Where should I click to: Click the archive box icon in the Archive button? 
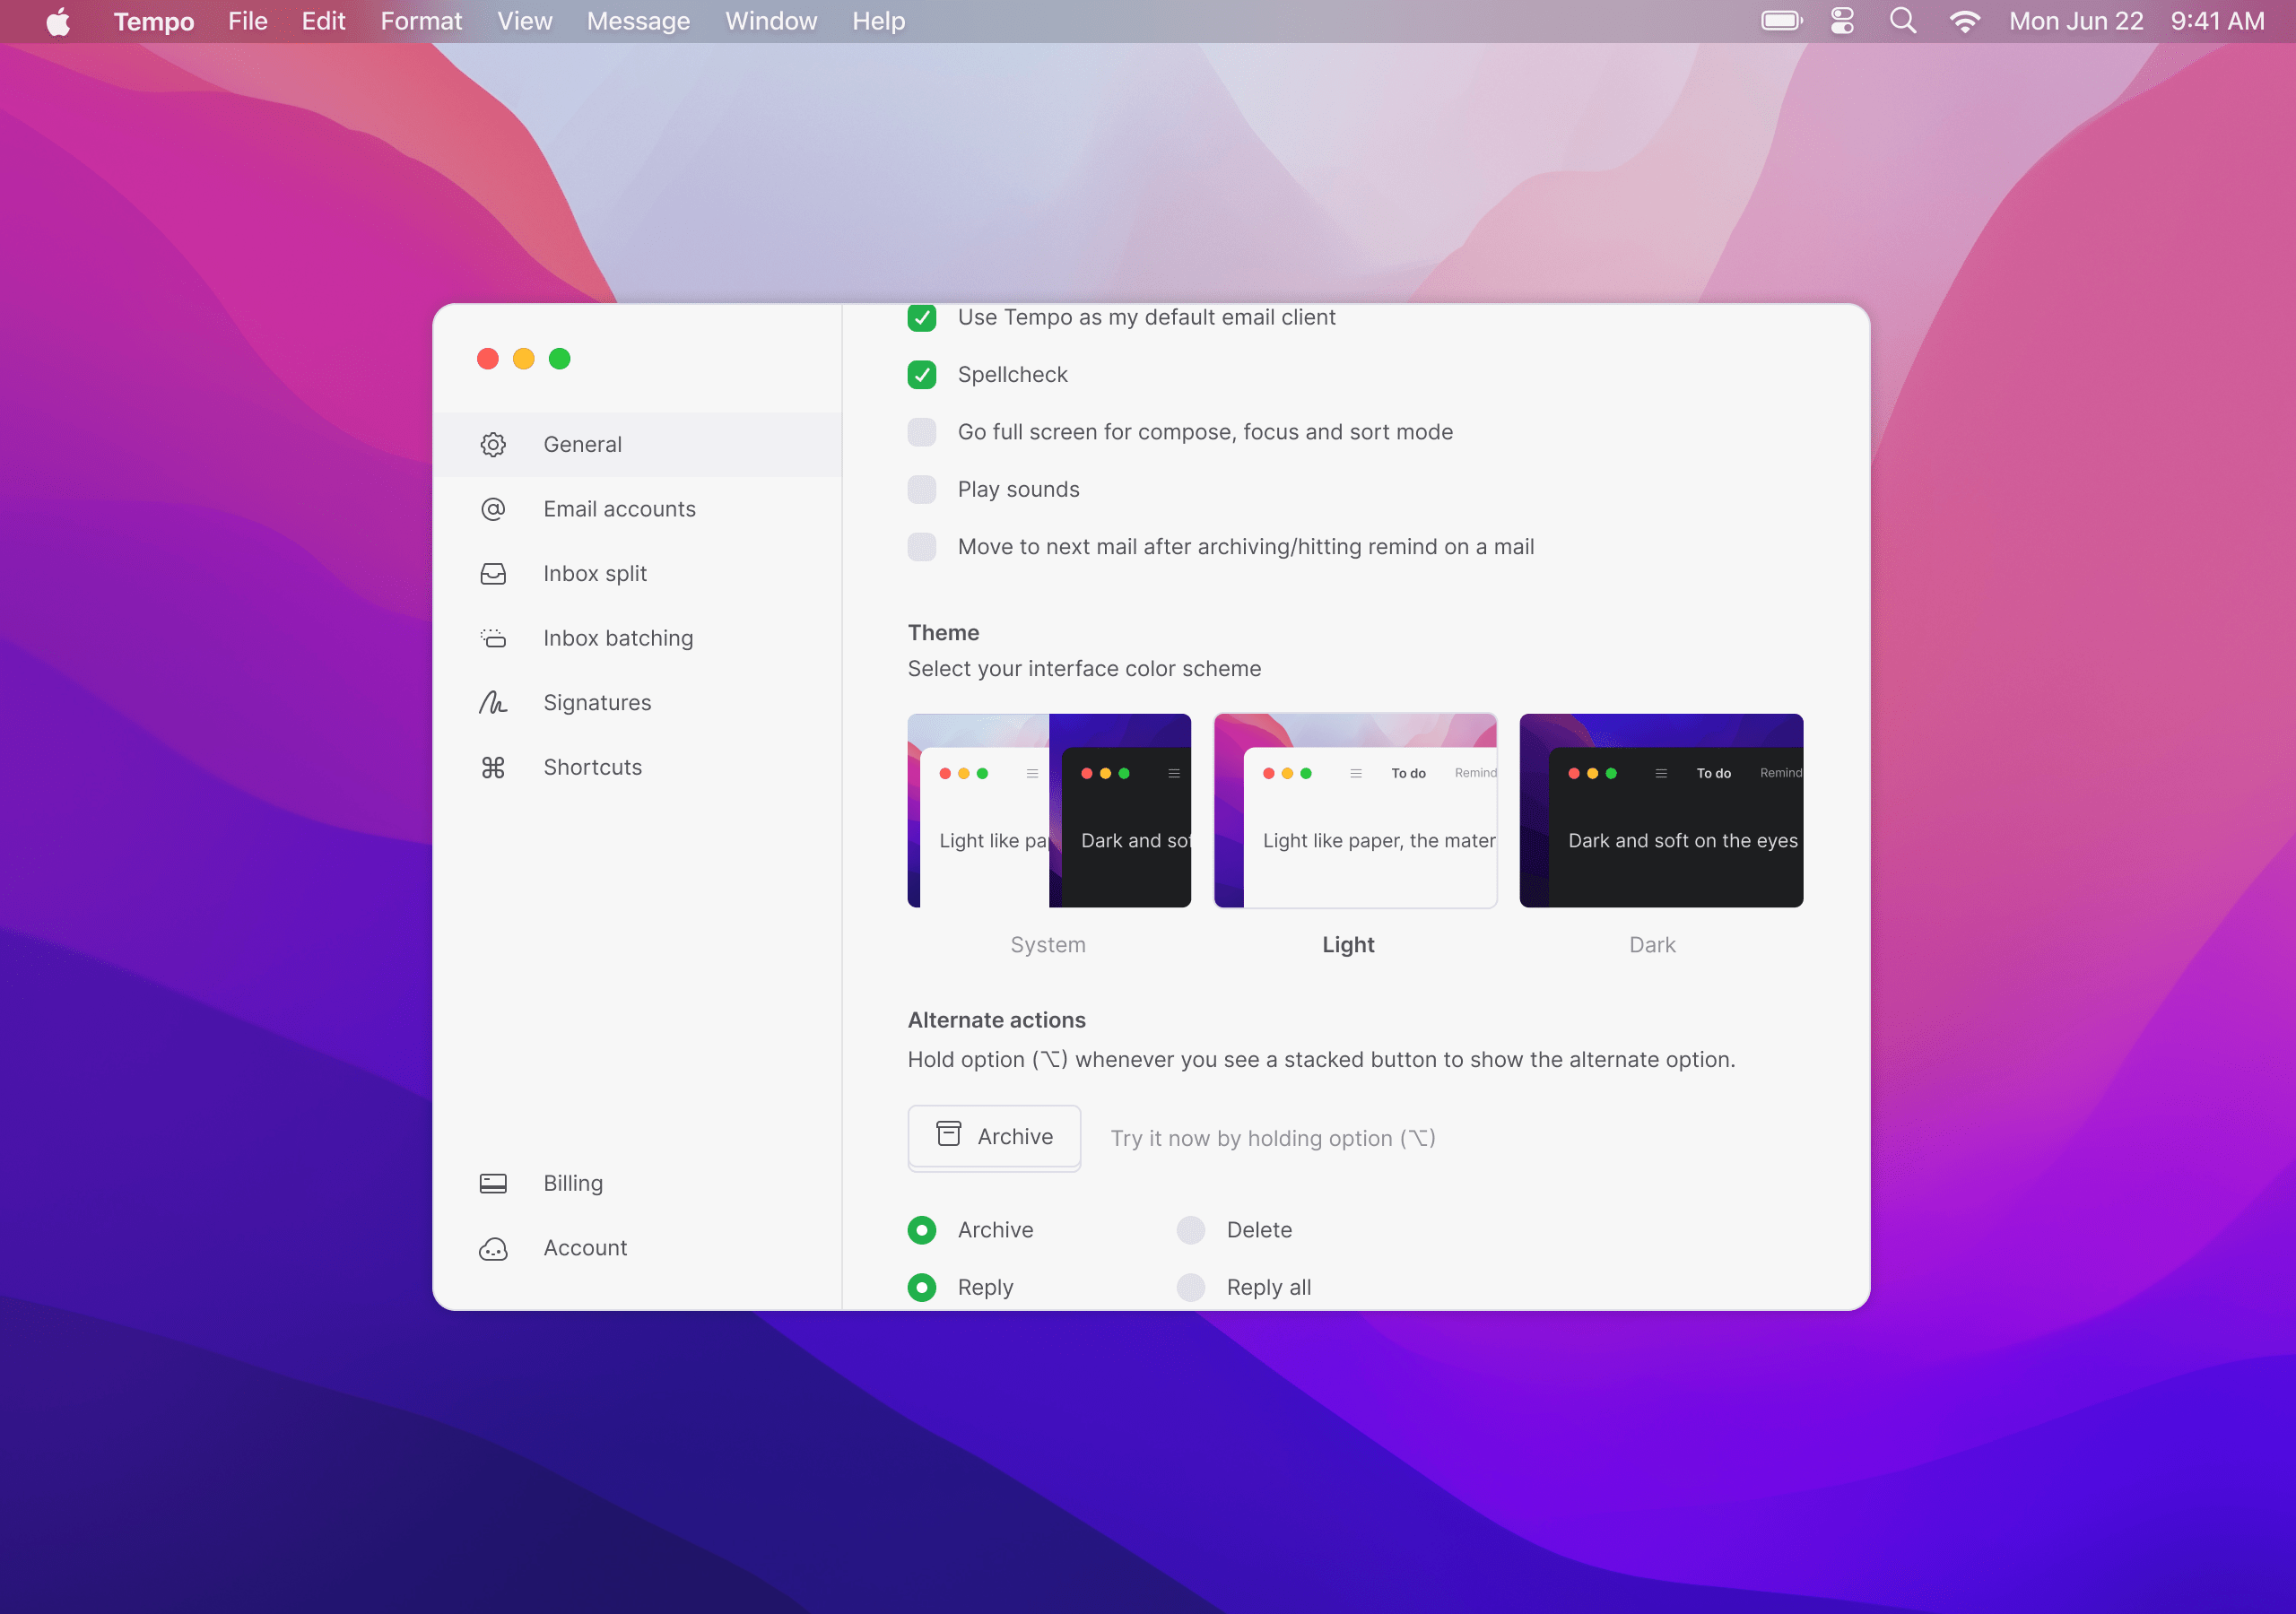[948, 1134]
